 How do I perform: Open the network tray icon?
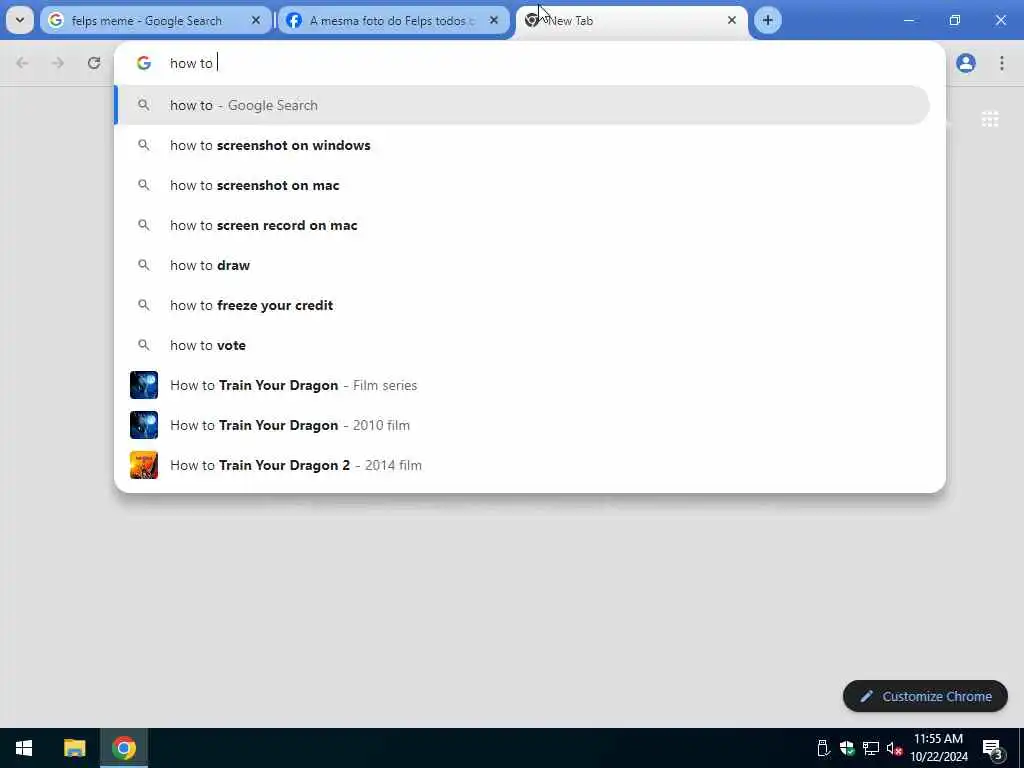coord(871,748)
